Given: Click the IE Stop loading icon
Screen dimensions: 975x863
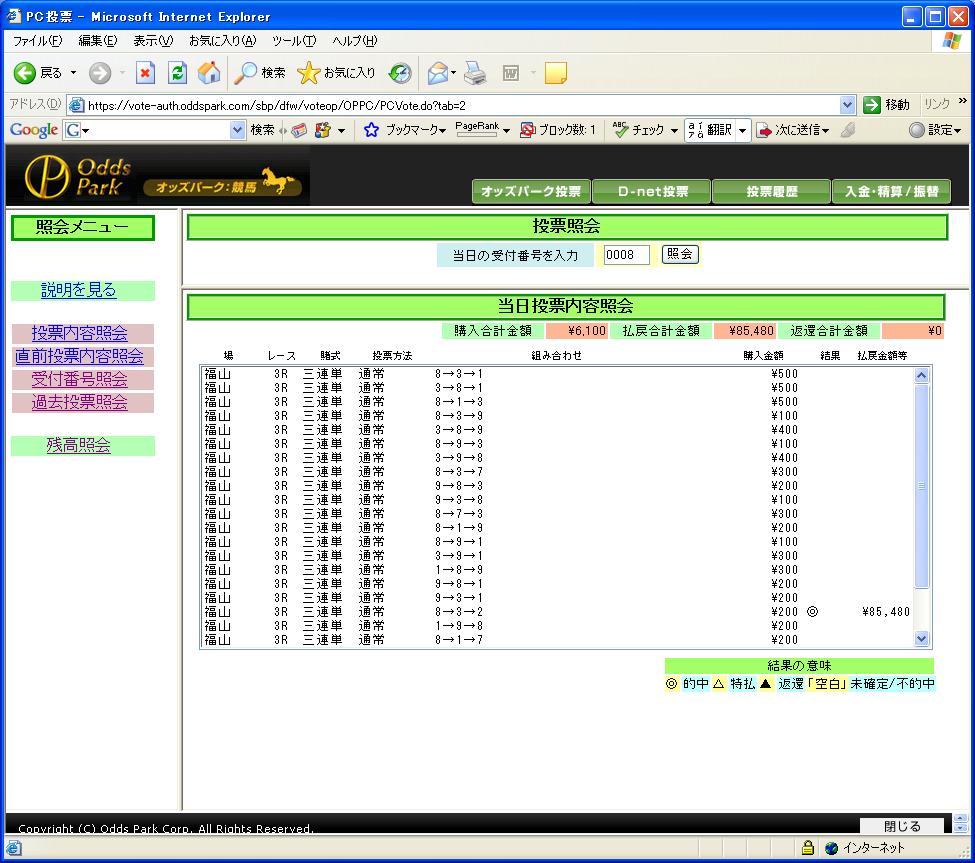Looking at the screenshot, I should (x=146, y=73).
